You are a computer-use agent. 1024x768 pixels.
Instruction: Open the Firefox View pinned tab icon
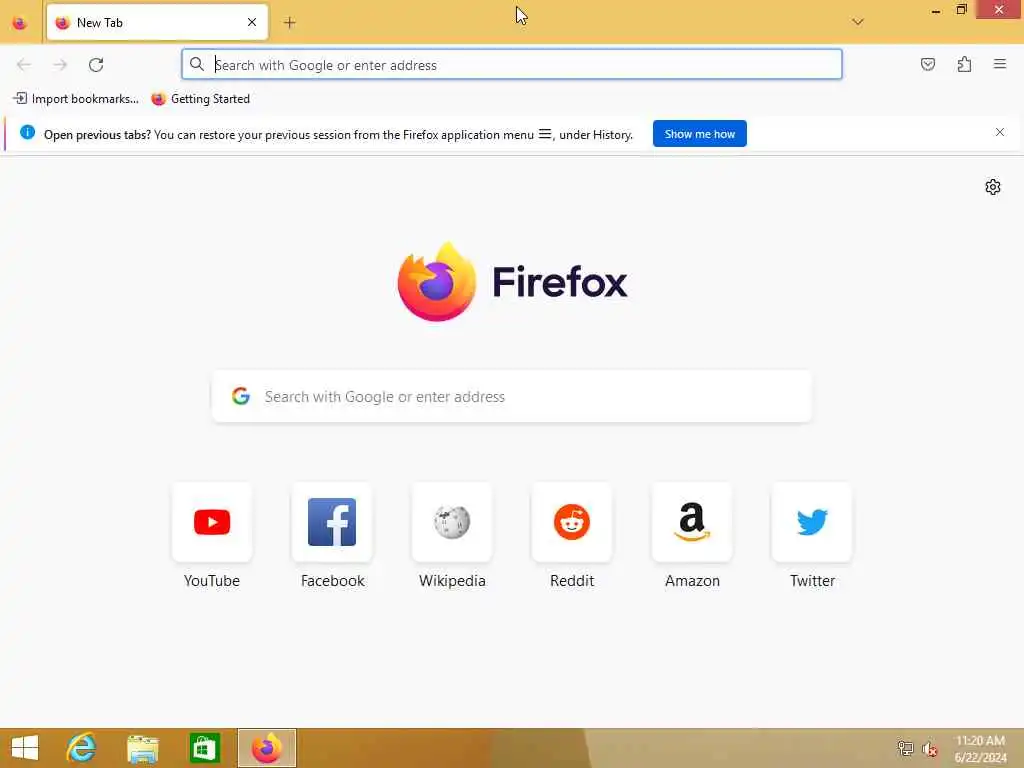(20, 23)
